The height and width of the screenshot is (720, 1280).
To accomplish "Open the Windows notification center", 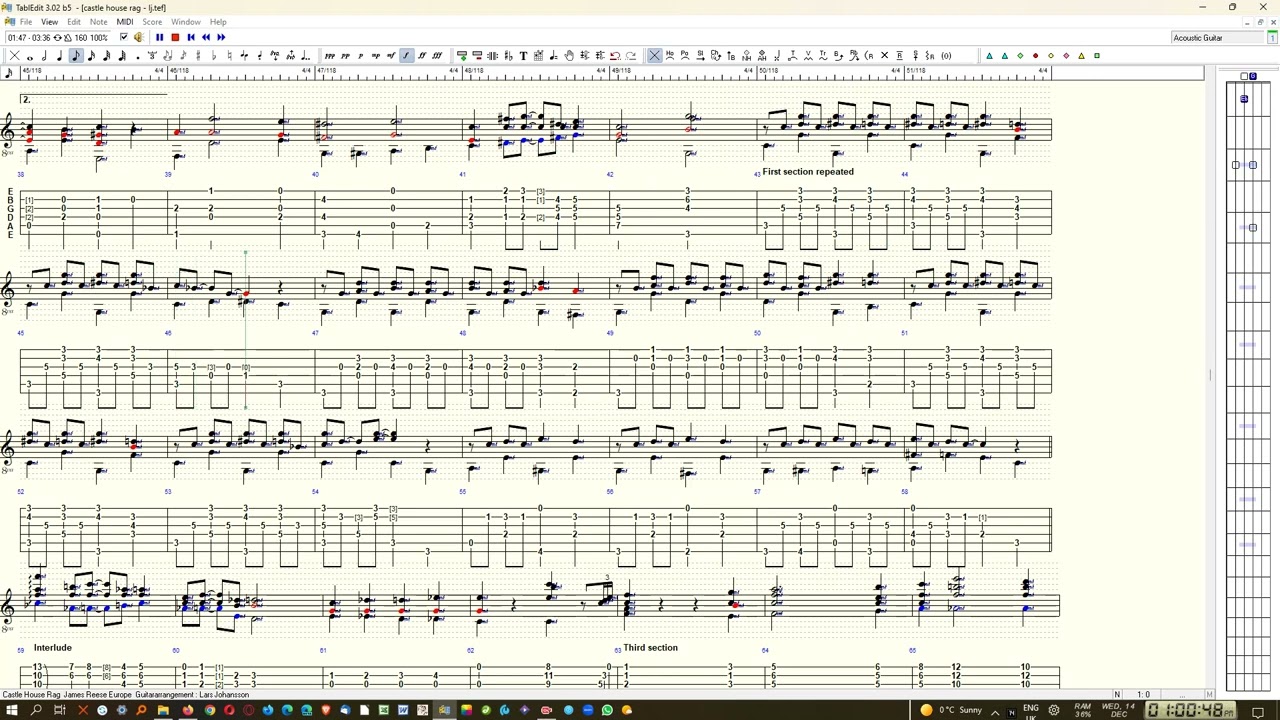I will (x=1260, y=711).
